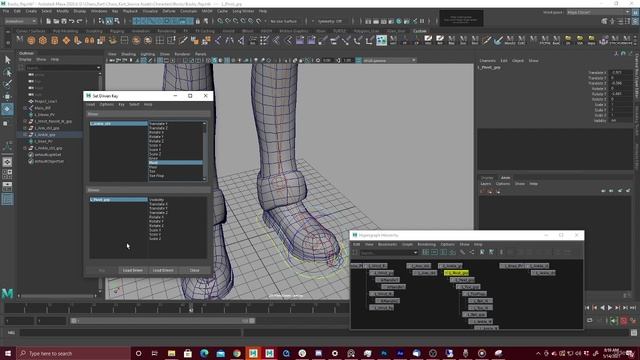Select L_Pivot_grp in driven object list
This screenshot has width=640, height=360.
coord(118,200)
